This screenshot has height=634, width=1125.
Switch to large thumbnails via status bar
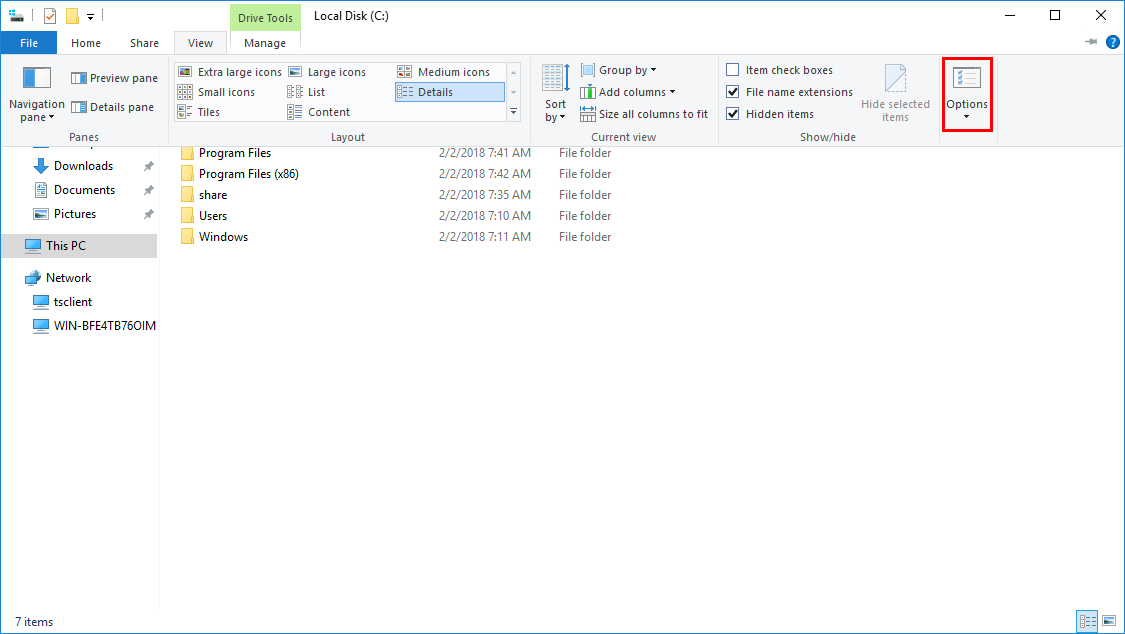1109,621
